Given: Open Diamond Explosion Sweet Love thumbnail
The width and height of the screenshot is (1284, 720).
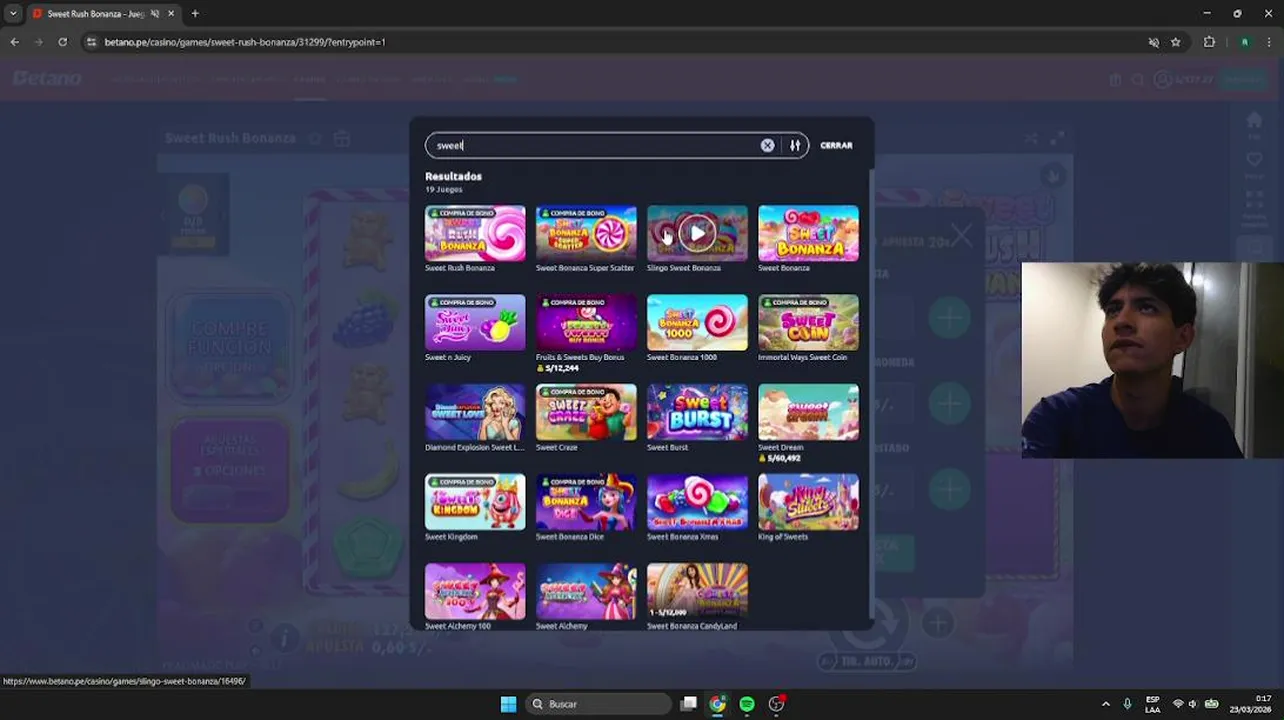Looking at the screenshot, I should 475,412.
